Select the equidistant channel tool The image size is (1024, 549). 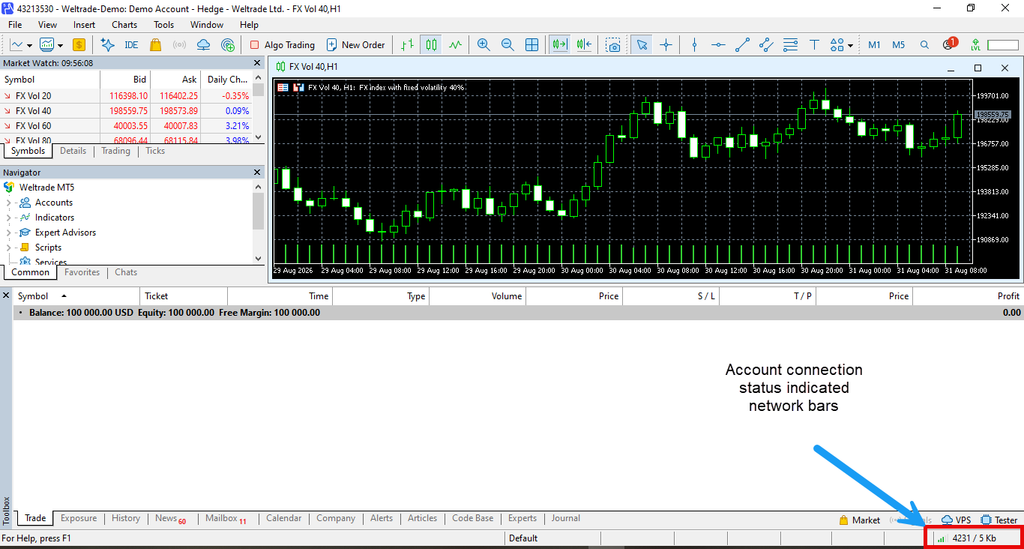[766, 45]
